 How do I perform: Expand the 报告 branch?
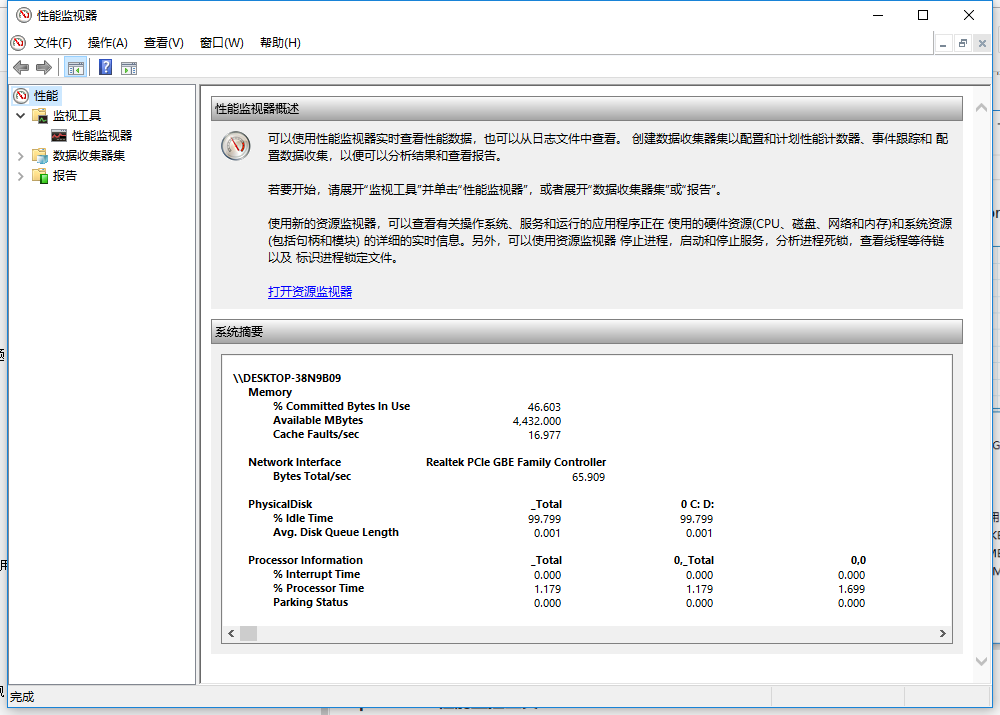click(20, 176)
